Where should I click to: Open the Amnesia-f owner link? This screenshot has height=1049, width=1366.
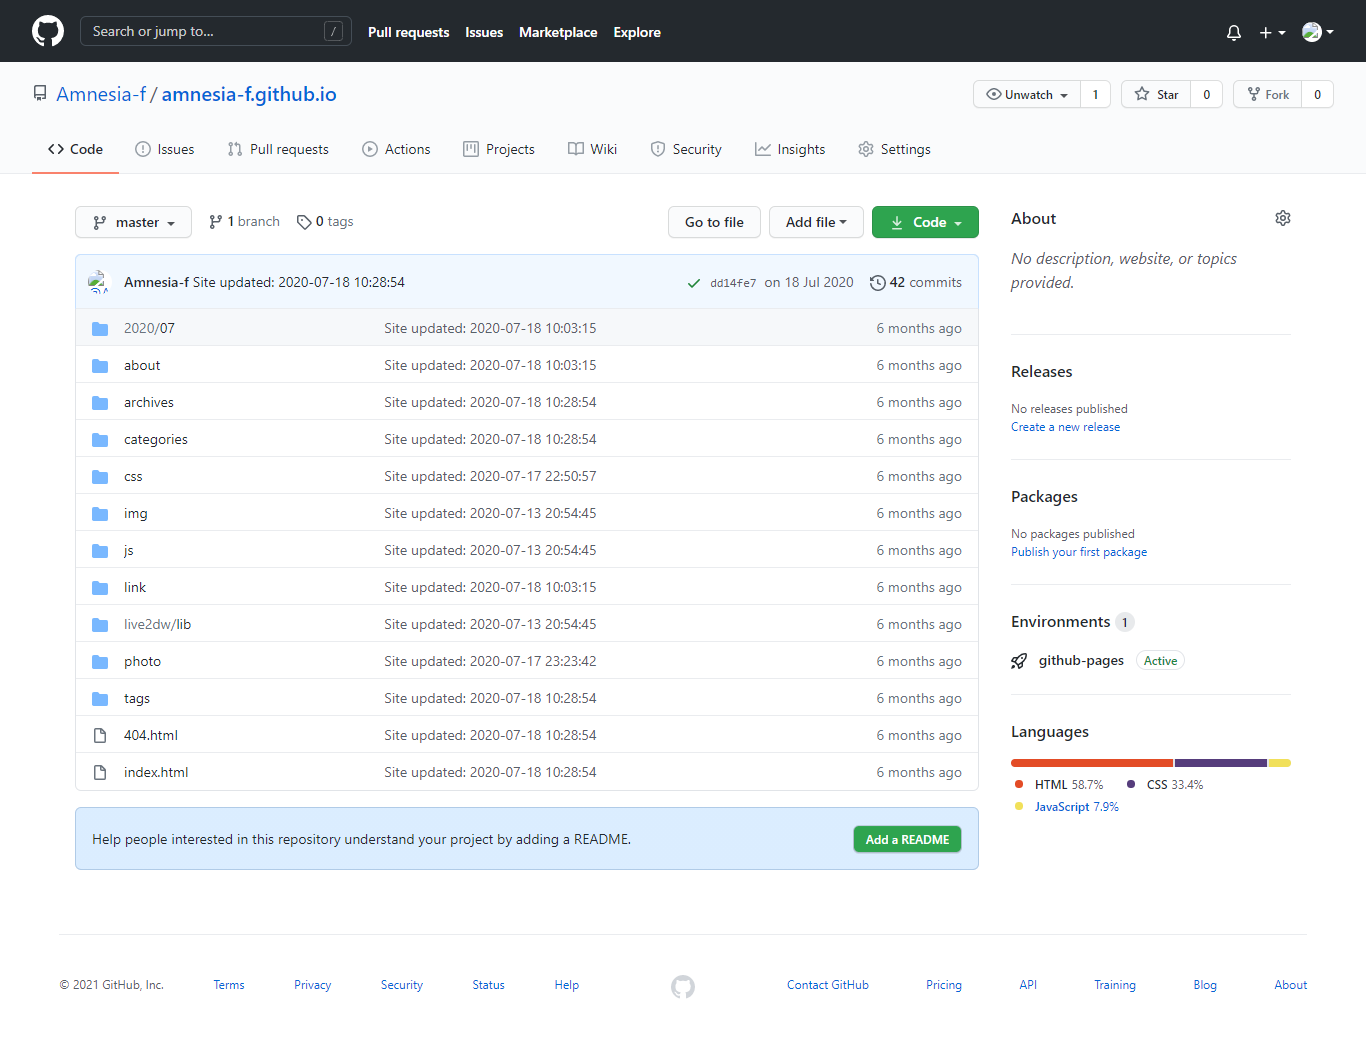pyautogui.click(x=101, y=94)
